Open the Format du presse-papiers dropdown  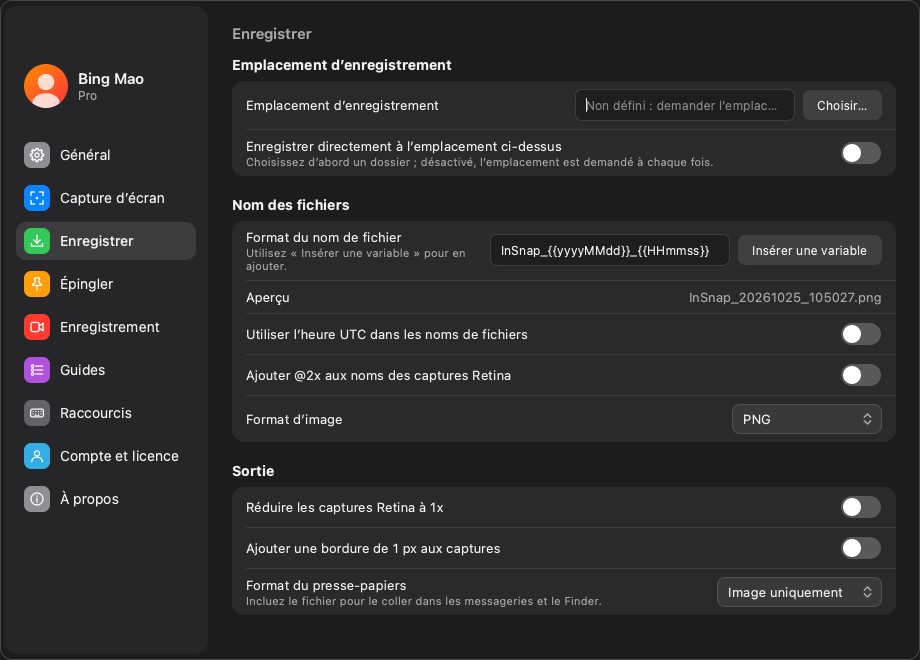(799, 593)
